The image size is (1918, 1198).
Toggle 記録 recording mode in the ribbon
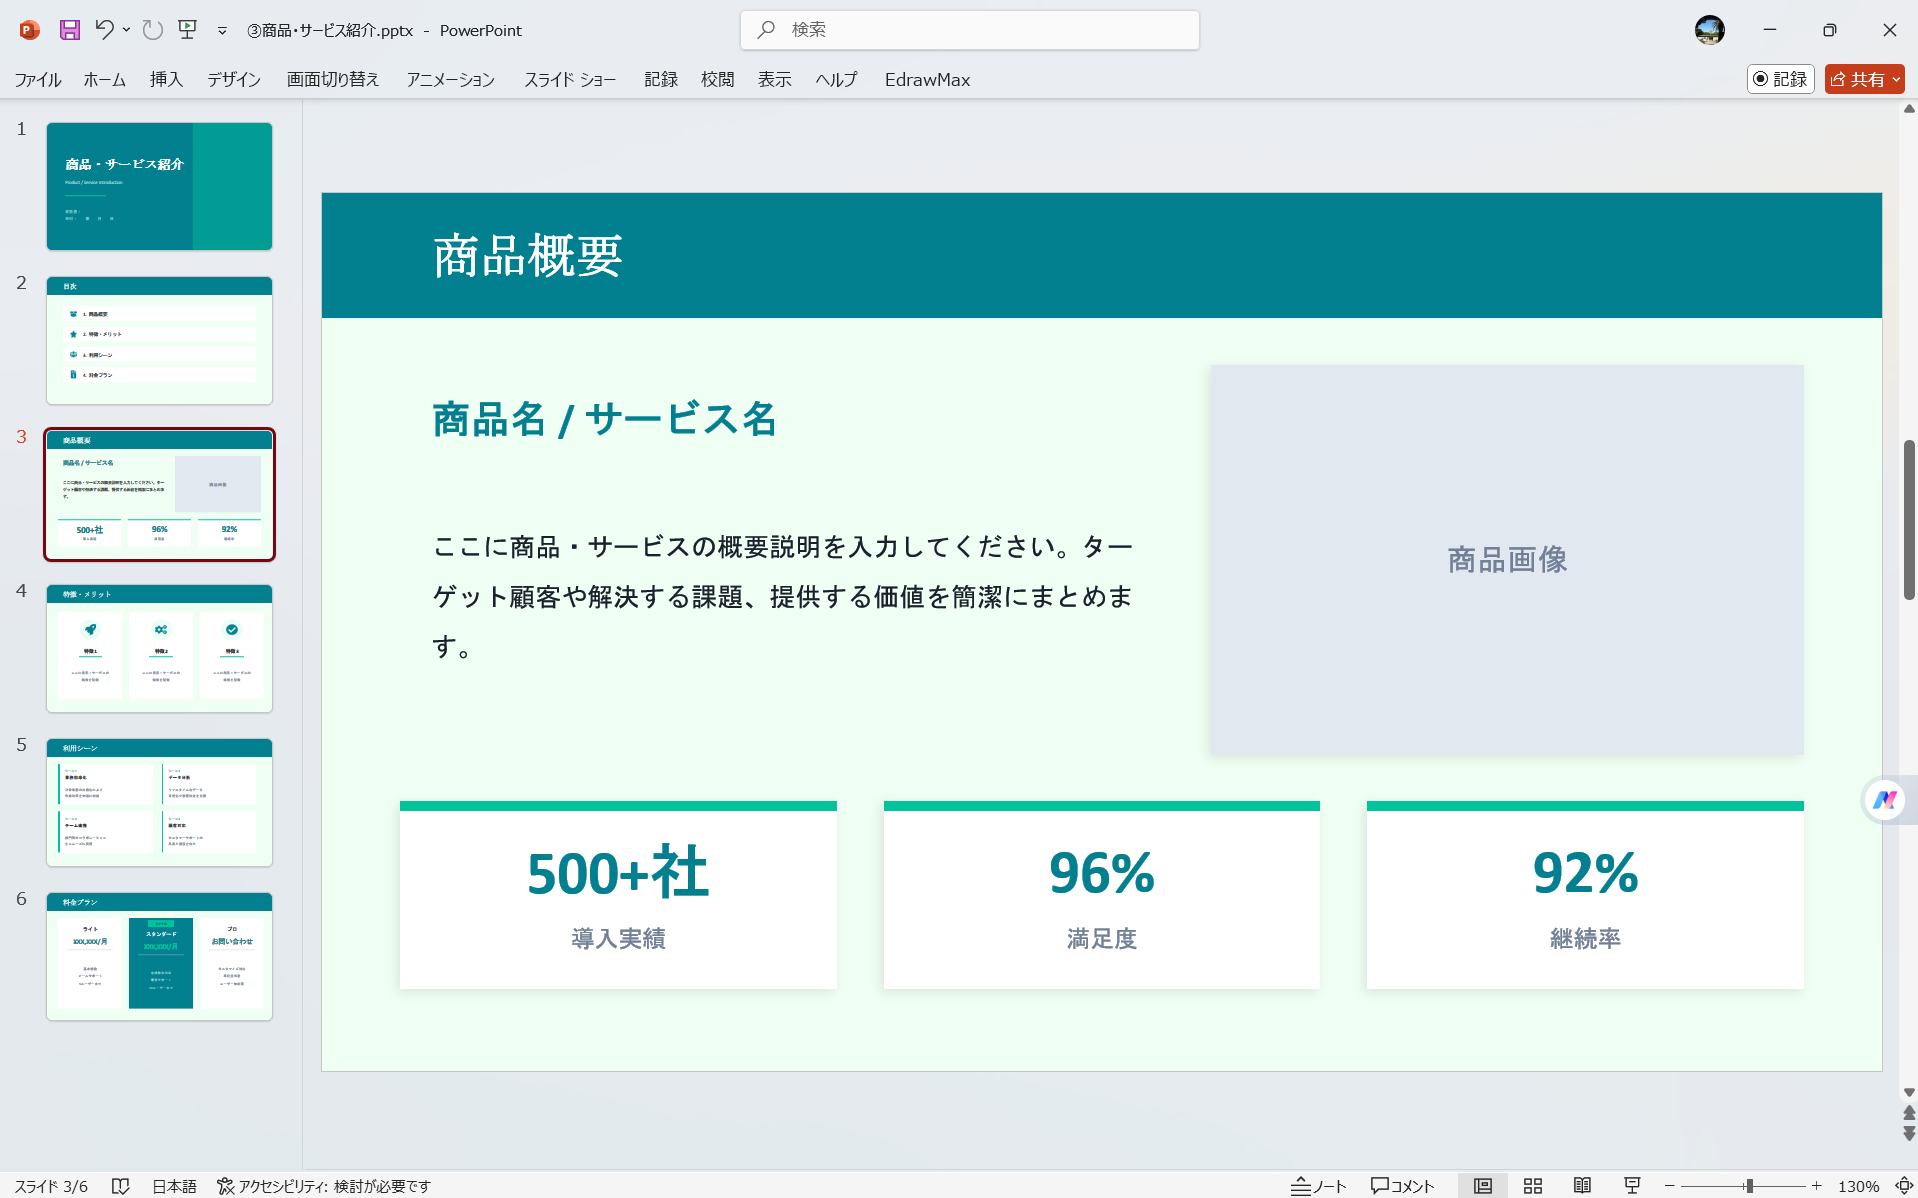click(1780, 79)
